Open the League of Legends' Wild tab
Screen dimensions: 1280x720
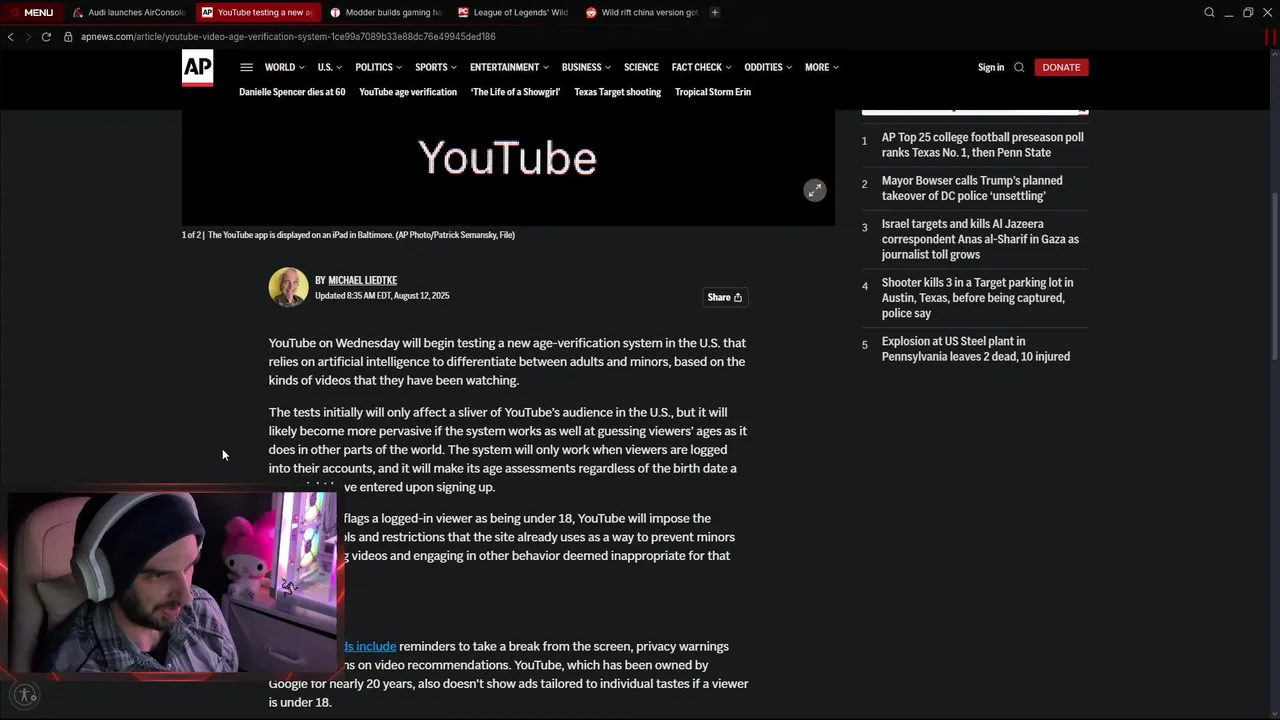514,12
